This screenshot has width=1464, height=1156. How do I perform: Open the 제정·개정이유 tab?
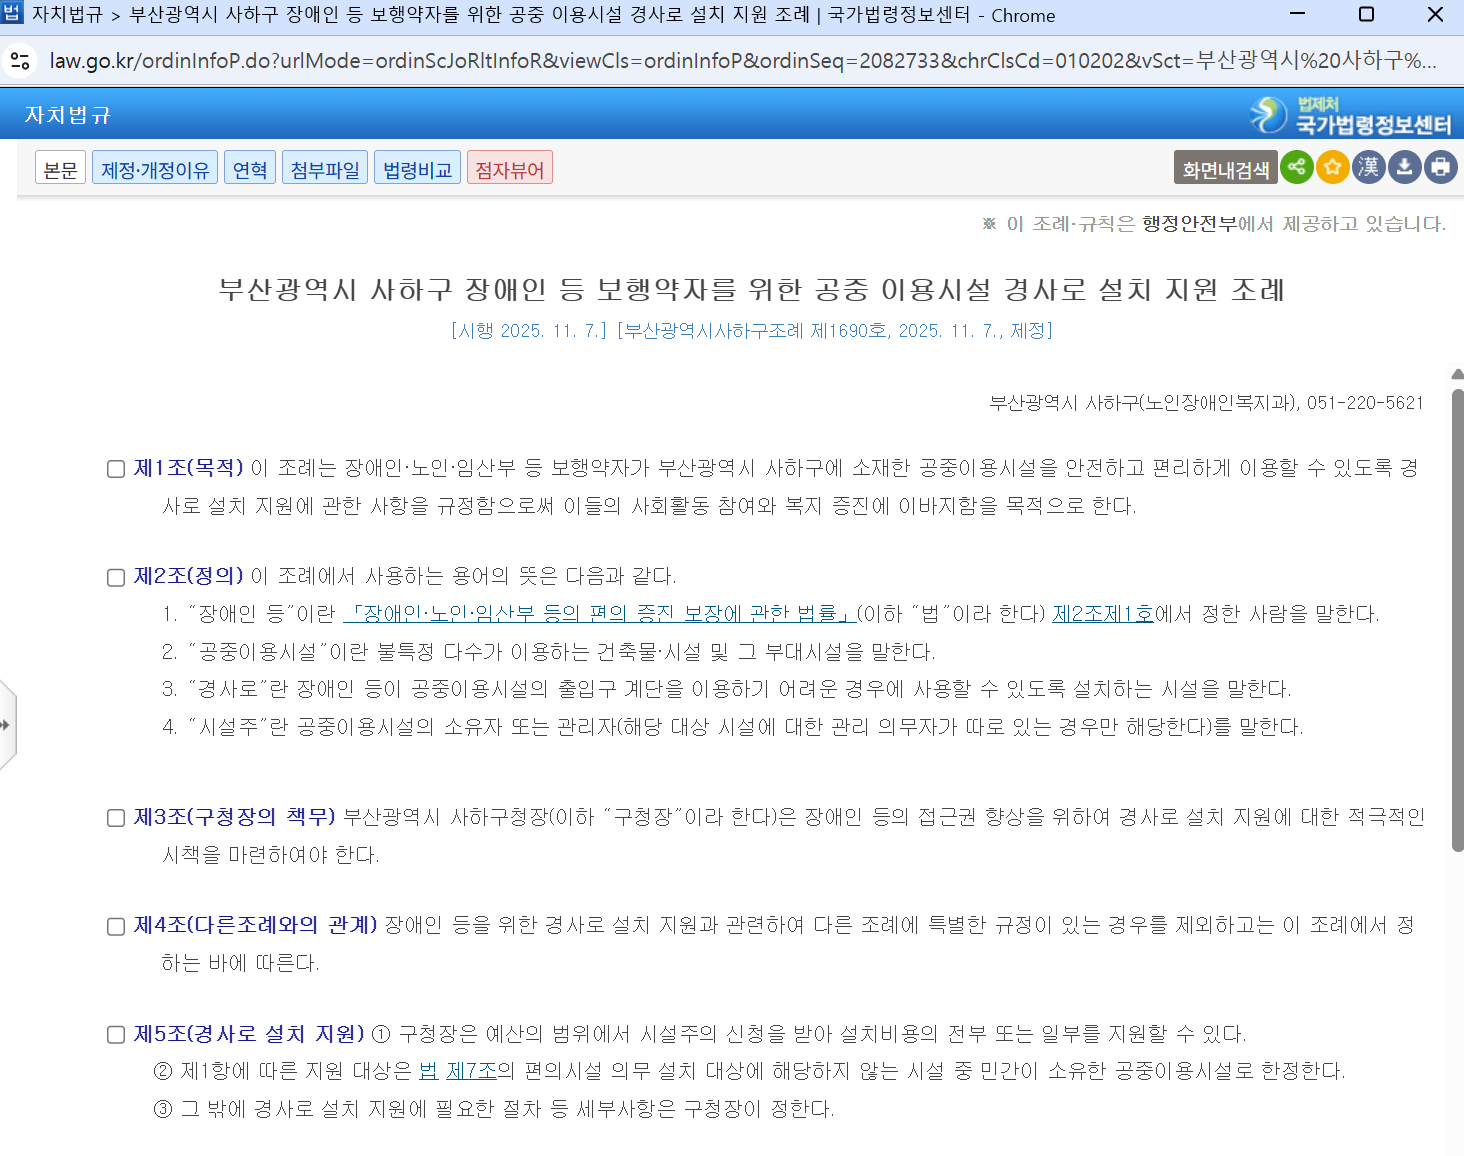point(155,168)
